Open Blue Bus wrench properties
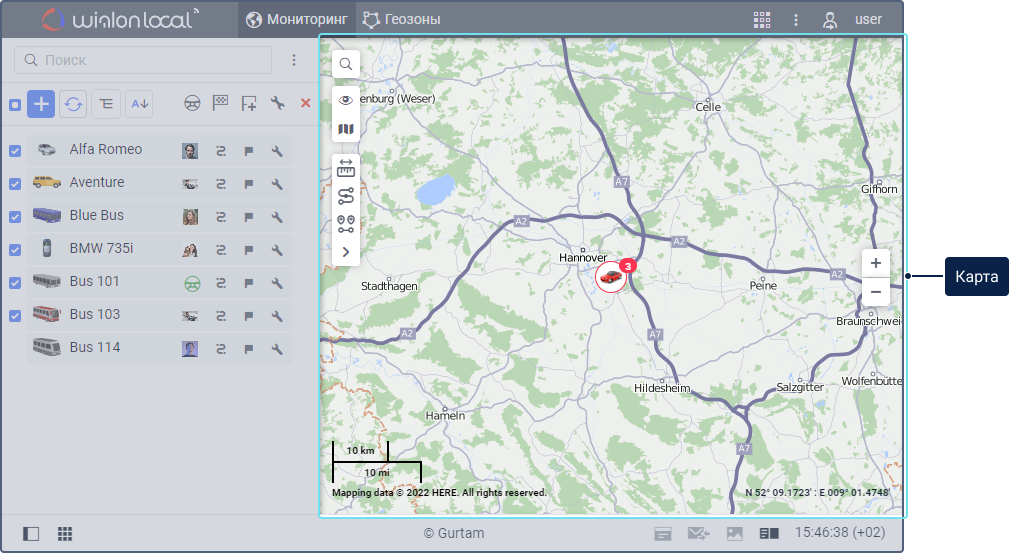Image resolution: width=1011 pixels, height=557 pixels. point(277,217)
